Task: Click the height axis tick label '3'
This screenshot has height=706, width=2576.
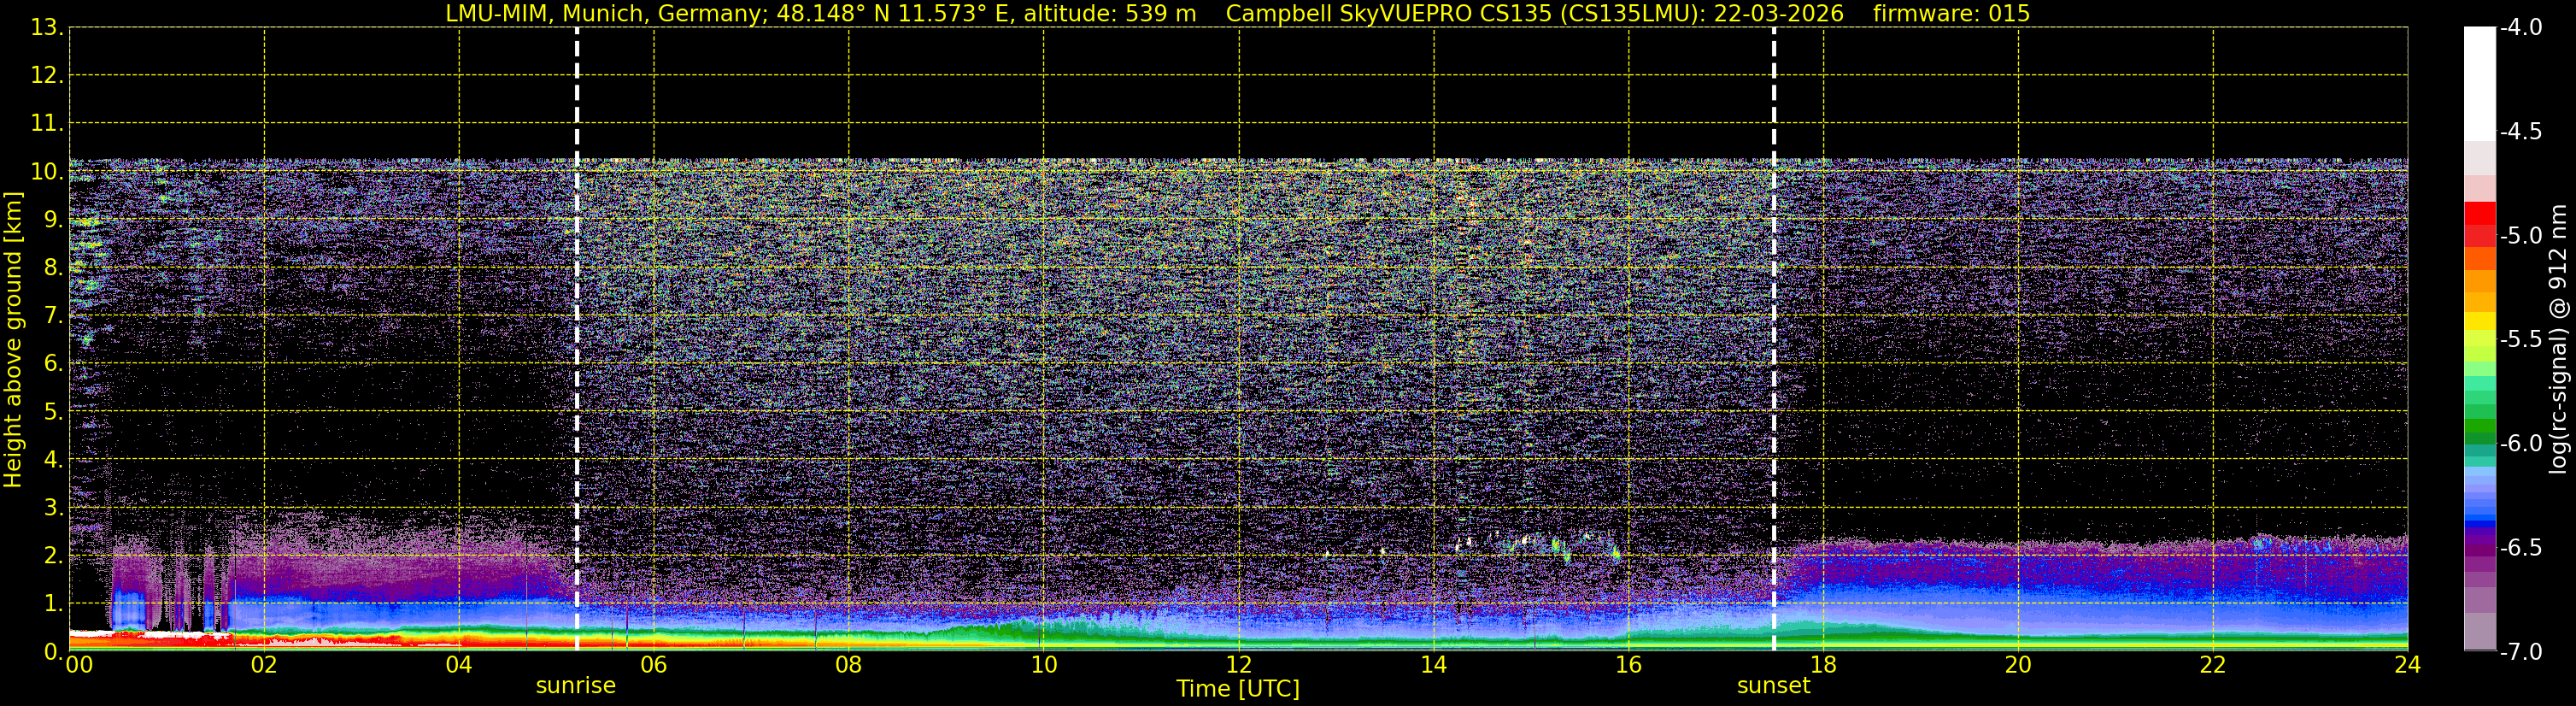Action: tap(52, 508)
